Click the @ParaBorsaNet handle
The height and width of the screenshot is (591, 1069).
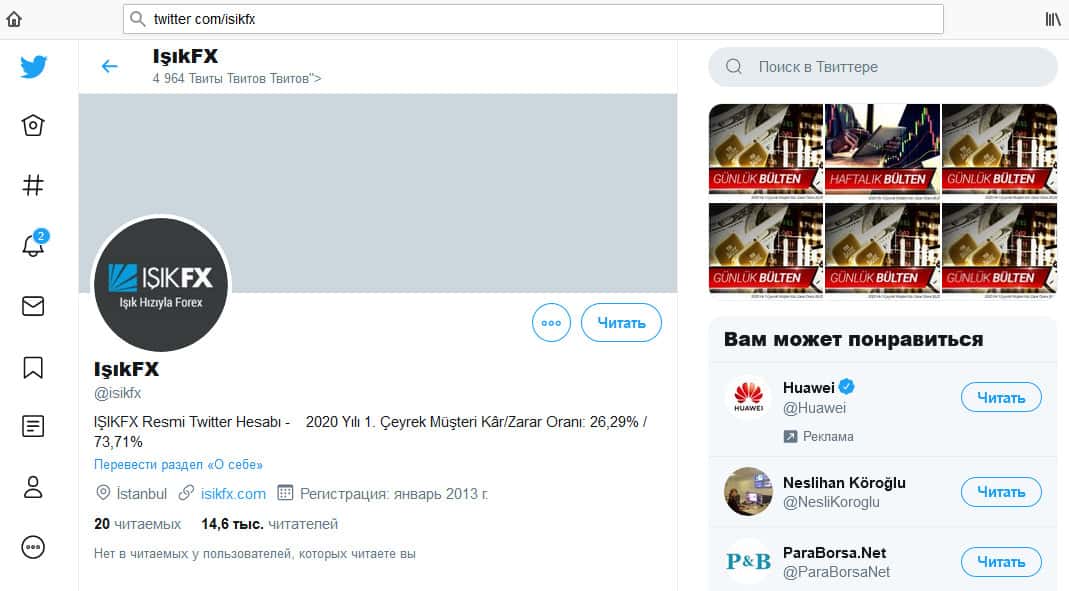coord(837,572)
